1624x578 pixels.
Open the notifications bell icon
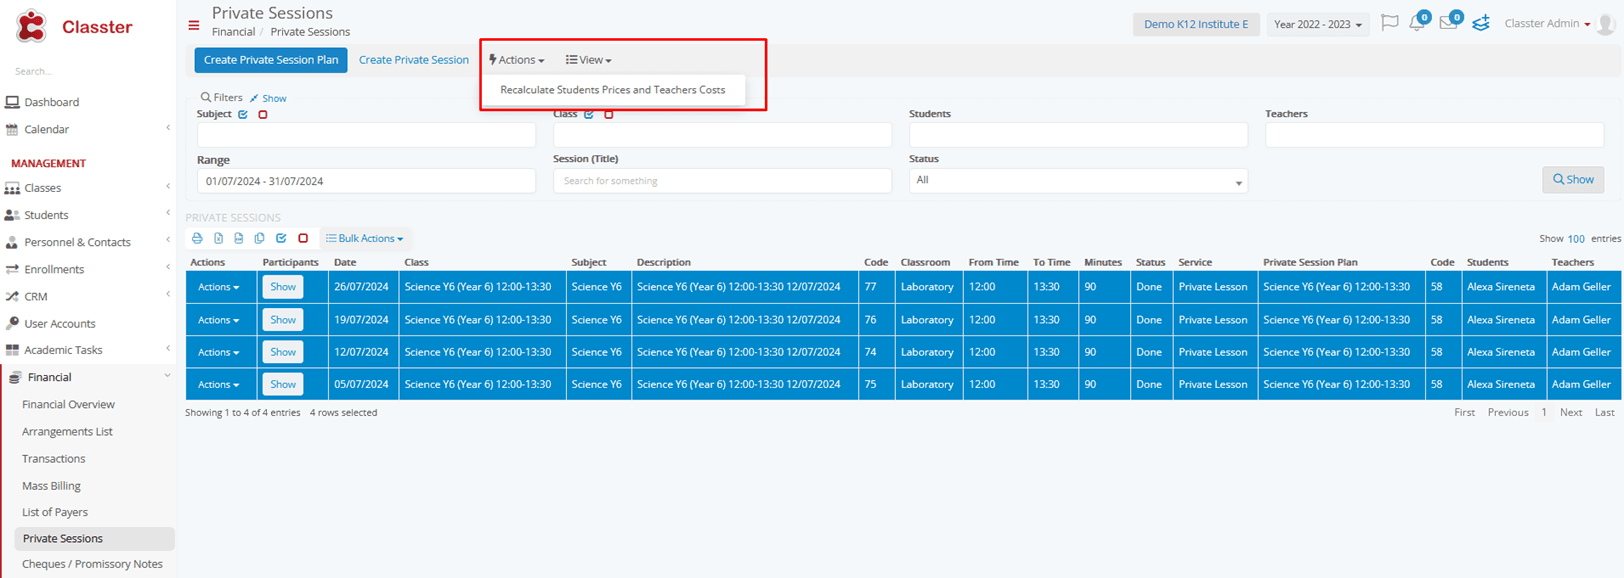(x=1417, y=23)
